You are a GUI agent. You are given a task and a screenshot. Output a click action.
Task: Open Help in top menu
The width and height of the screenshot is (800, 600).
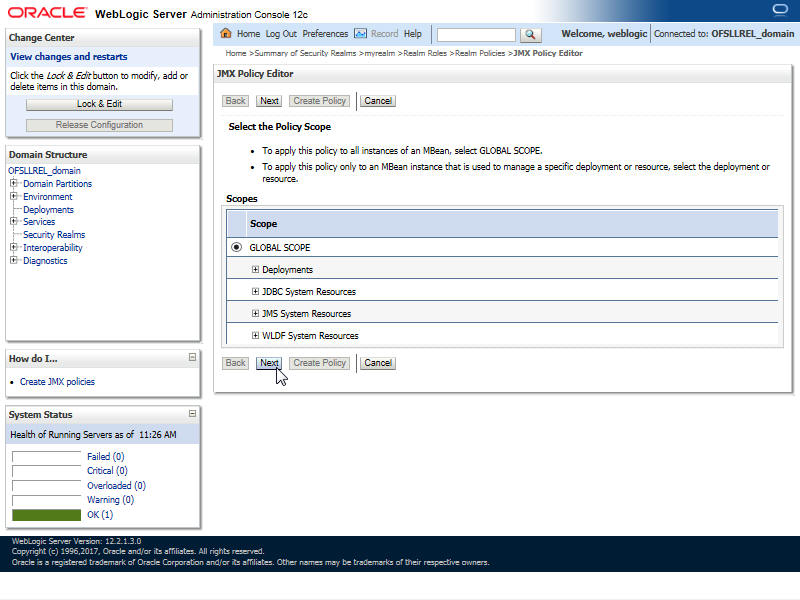413,34
